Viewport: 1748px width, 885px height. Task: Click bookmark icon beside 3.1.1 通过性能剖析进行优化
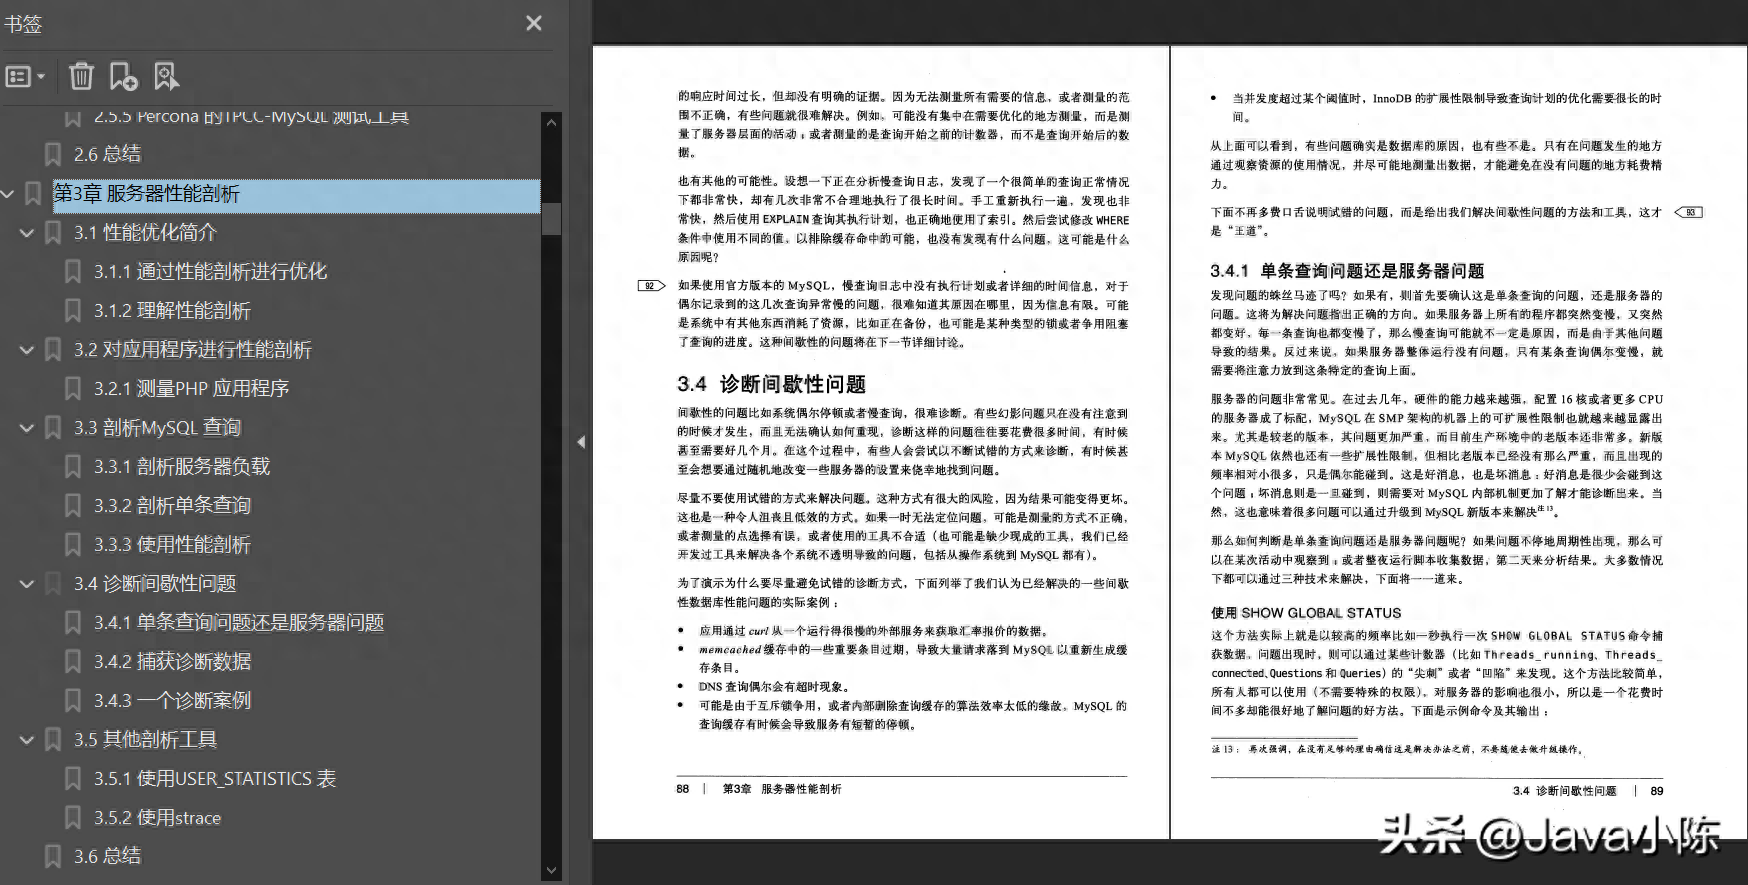click(x=73, y=271)
